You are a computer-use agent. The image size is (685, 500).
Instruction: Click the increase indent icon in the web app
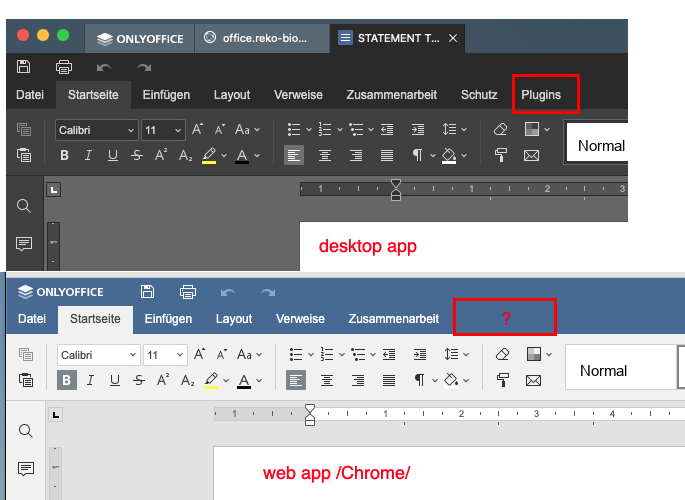coord(418,355)
